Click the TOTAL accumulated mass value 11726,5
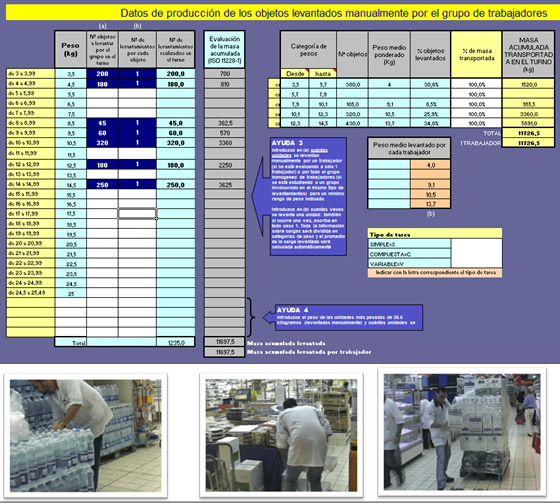 pyautogui.click(x=528, y=133)
